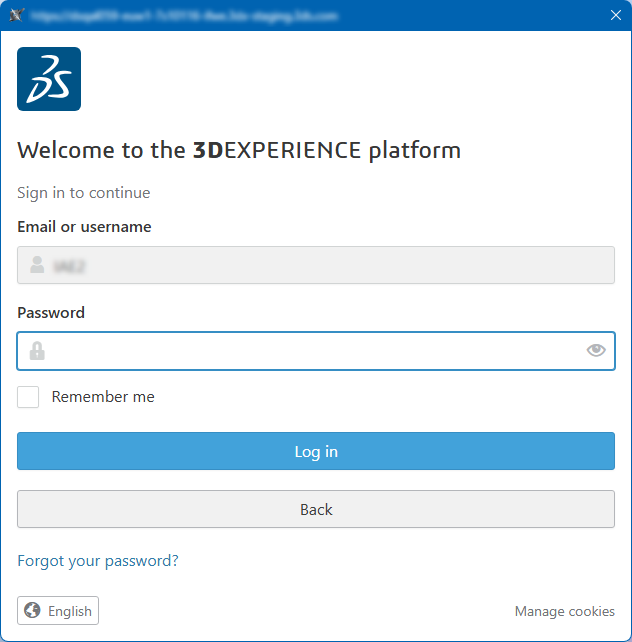Open the English language selector
632x642 pixels.
click(58, 611)
